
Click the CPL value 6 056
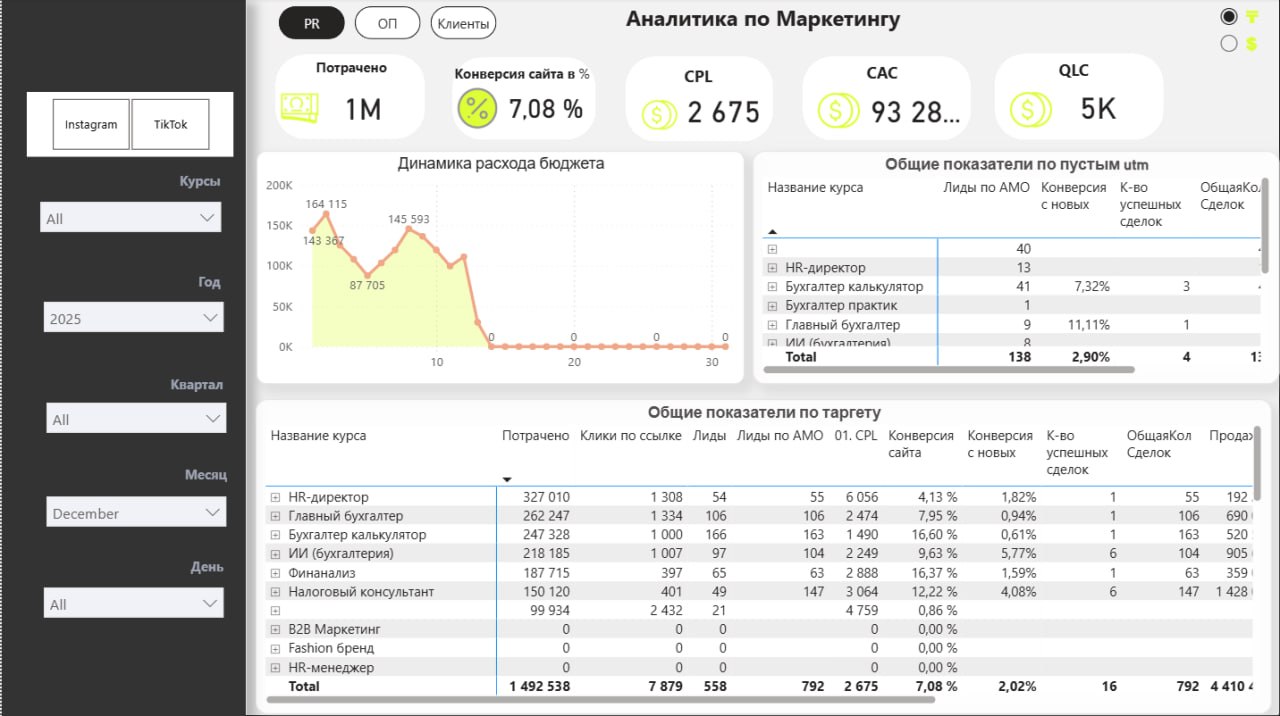[861, 497]
